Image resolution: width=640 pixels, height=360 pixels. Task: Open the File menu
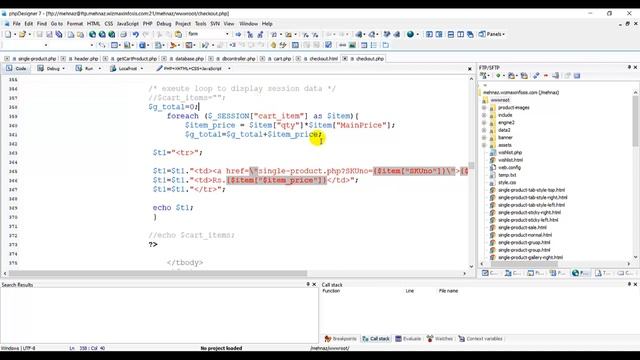(x=16, y=24)
